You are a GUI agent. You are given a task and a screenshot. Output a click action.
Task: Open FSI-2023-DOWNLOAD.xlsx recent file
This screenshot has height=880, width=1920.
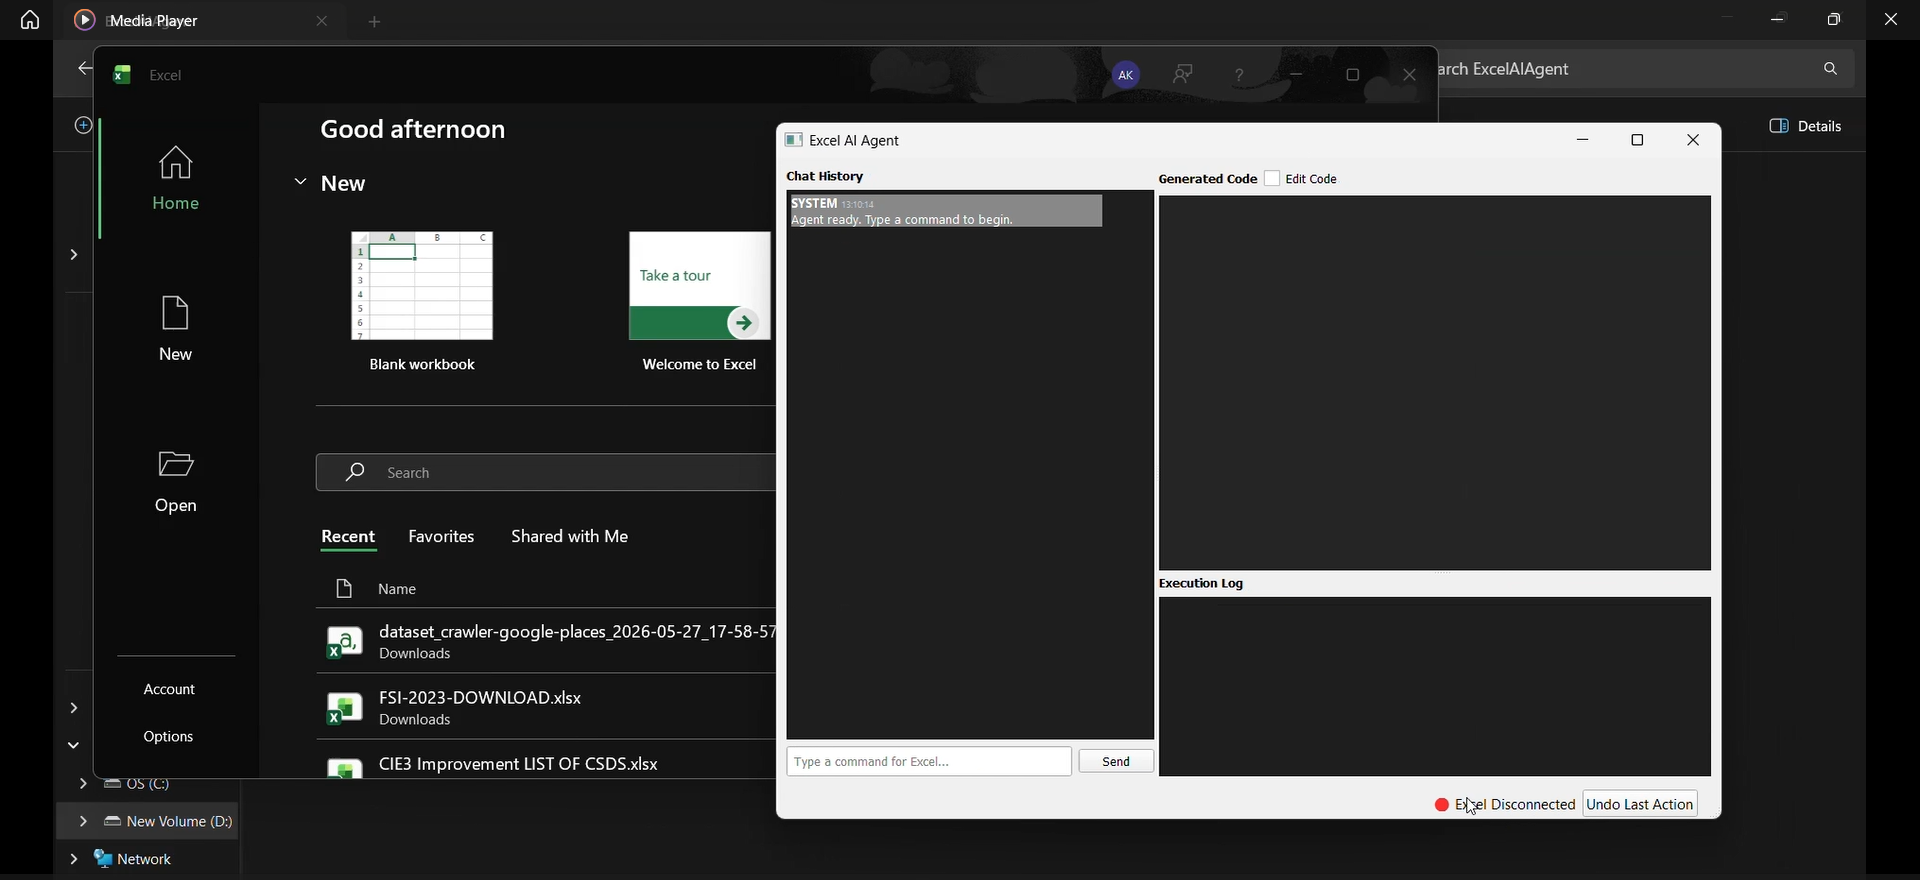click(546, 708)
